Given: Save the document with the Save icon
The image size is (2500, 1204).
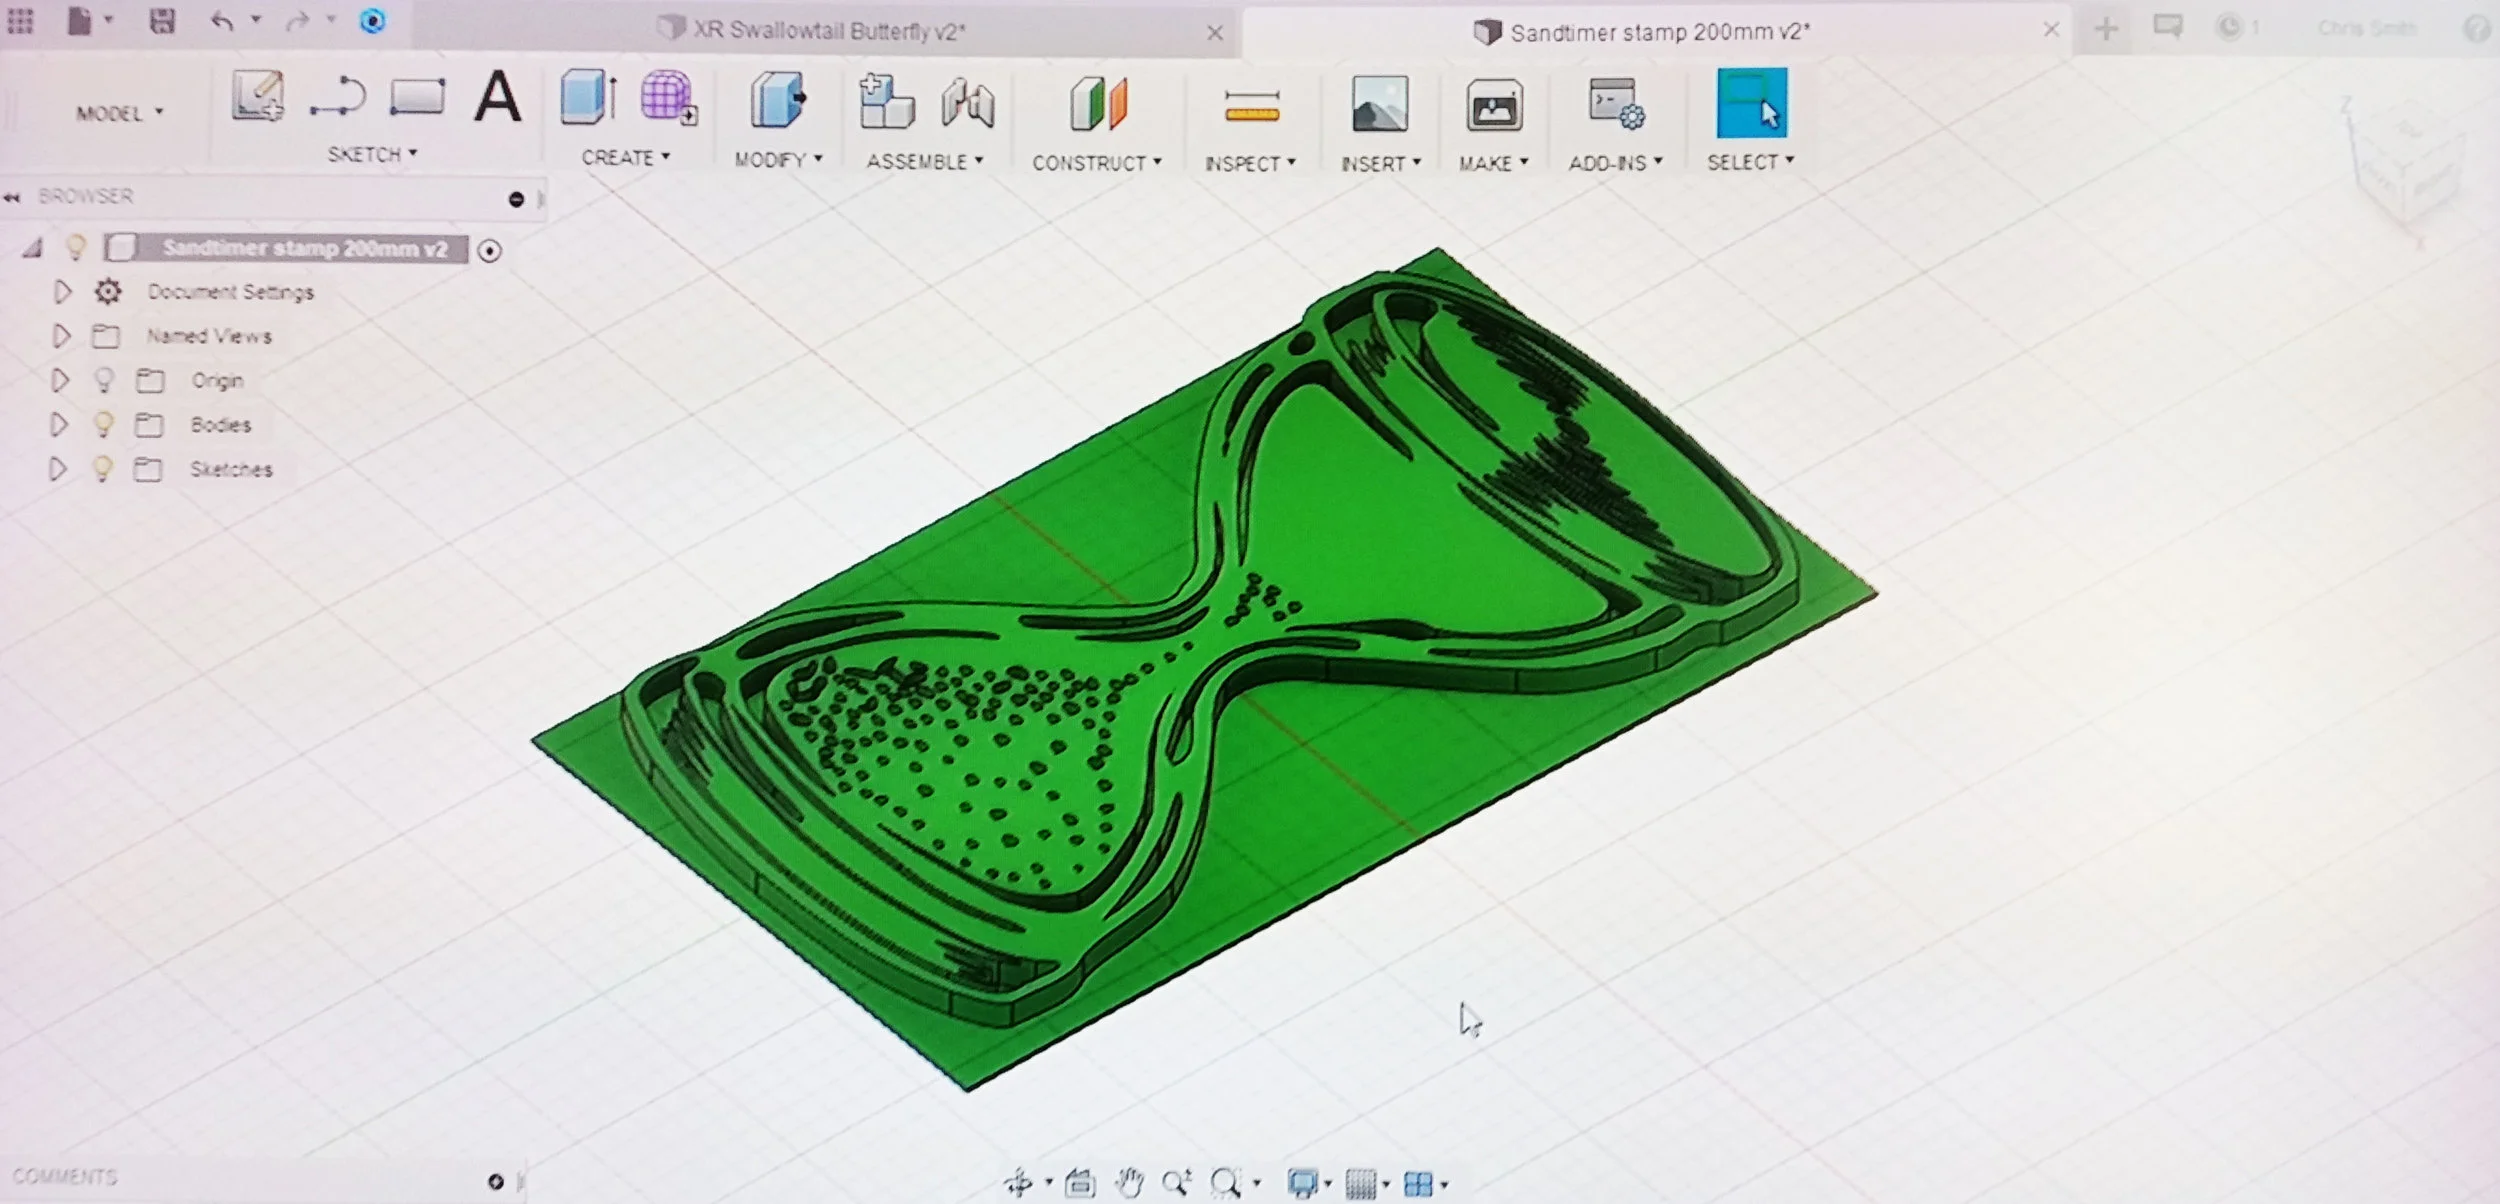Looking at the screenshot, I should 162,20.
